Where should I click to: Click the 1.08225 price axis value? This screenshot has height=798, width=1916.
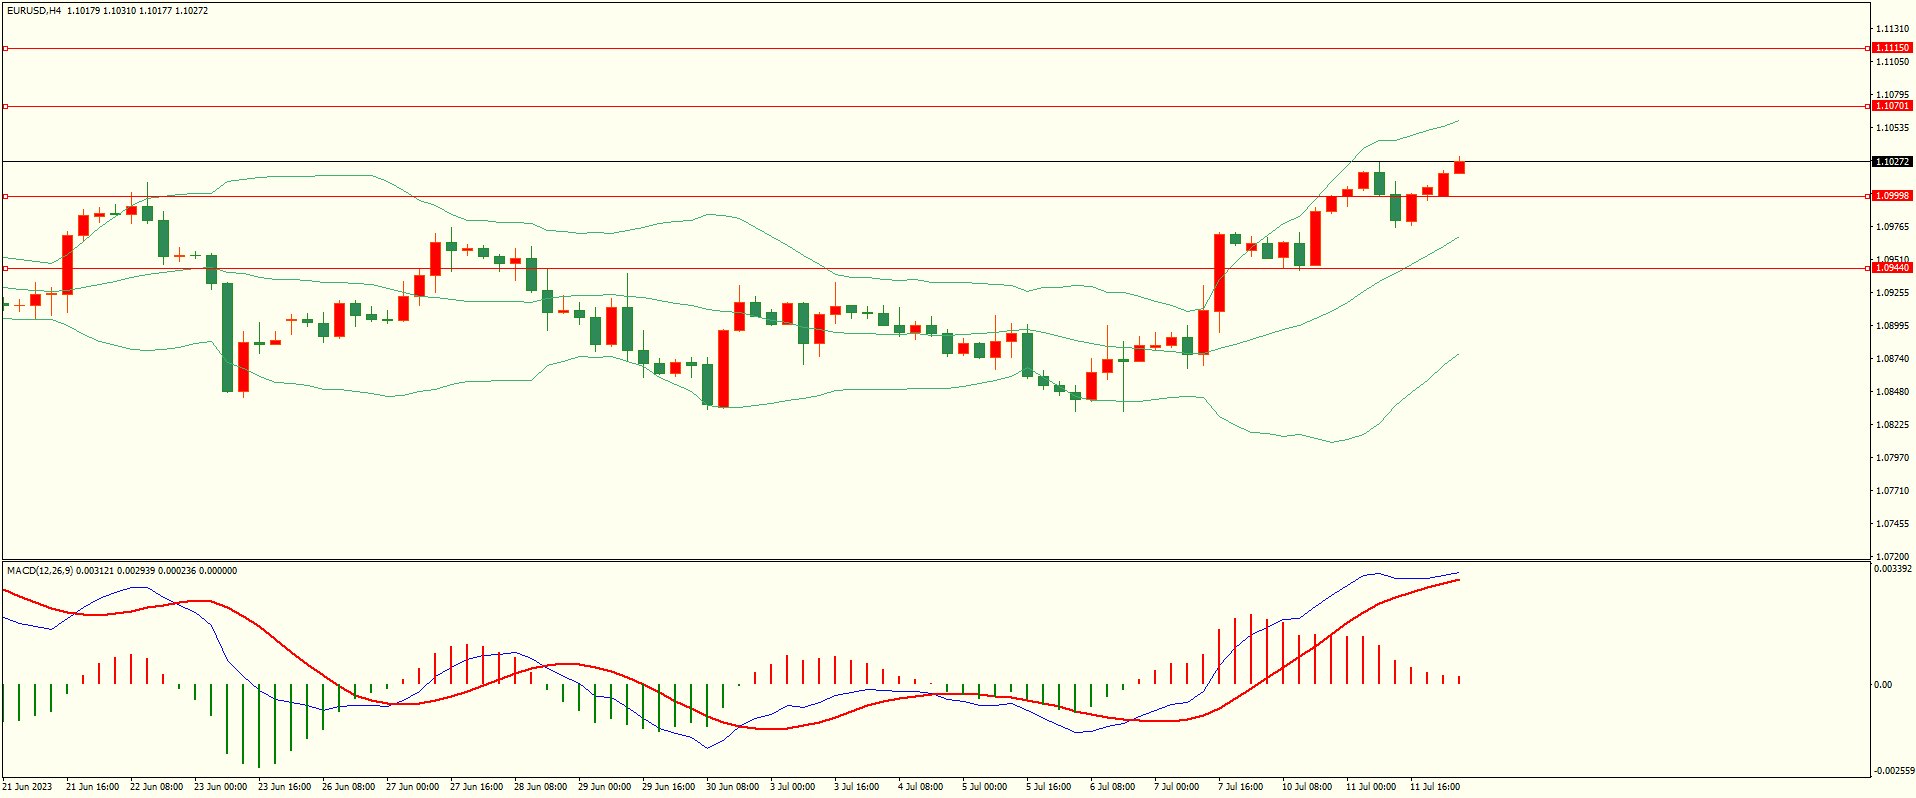[1892, 425]
